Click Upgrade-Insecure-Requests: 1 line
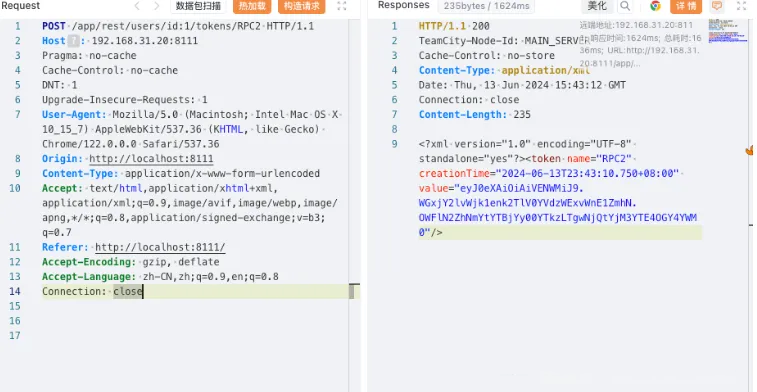Viewport: 757px width, 392px height. tap(125, 100)
